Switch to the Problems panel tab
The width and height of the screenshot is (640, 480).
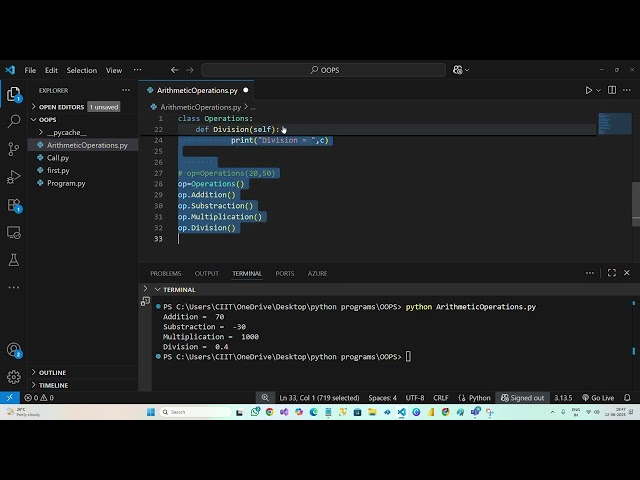[165, 273]
